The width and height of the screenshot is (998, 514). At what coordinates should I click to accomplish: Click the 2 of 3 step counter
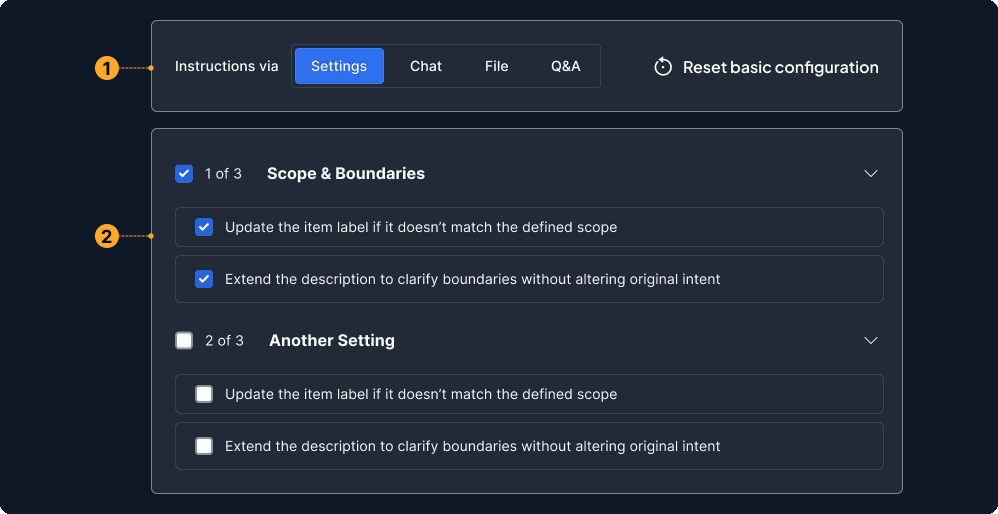tap(224, 341)
